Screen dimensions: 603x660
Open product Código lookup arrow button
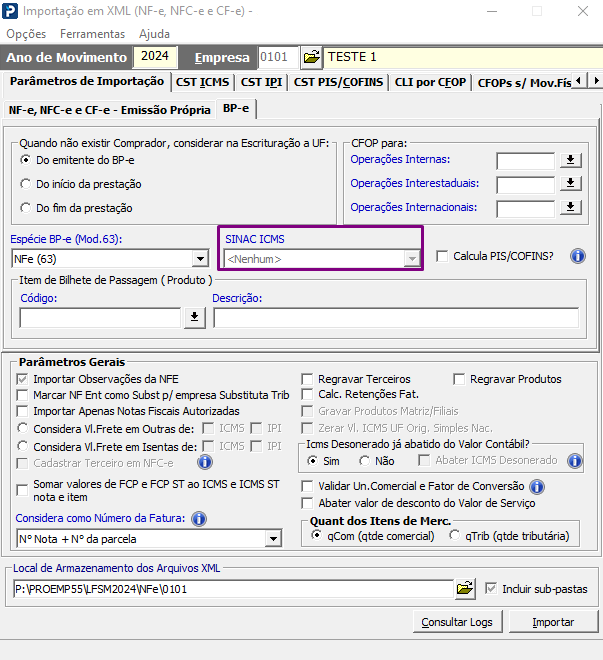pos(194,317)
